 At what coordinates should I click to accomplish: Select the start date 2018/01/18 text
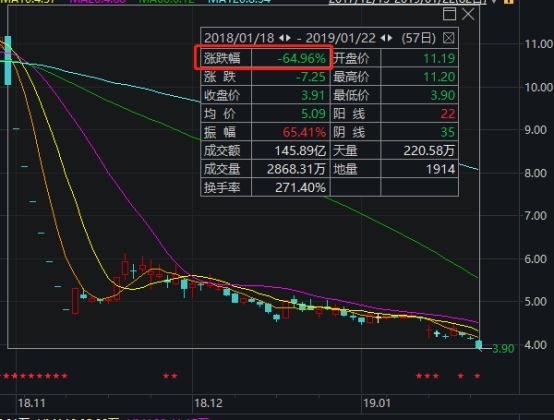(239, 38)
